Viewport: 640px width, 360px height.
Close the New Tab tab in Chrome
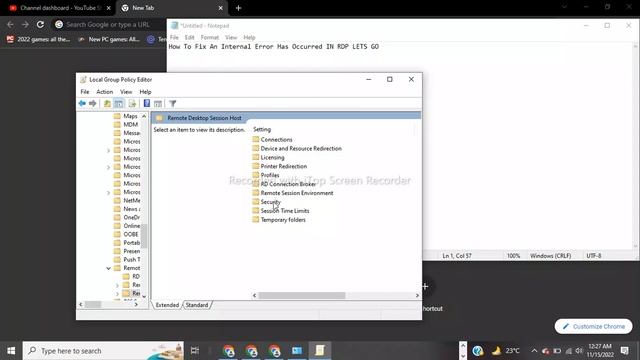220,8
